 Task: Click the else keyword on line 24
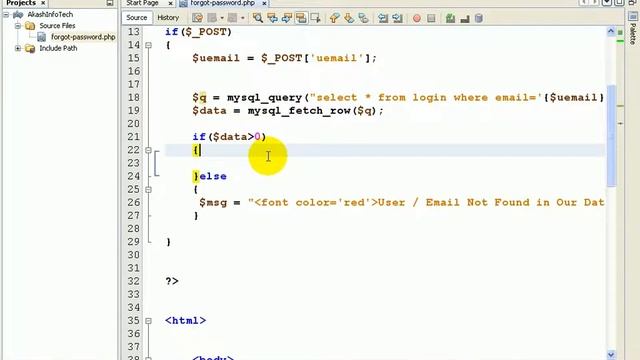[213, 176]
